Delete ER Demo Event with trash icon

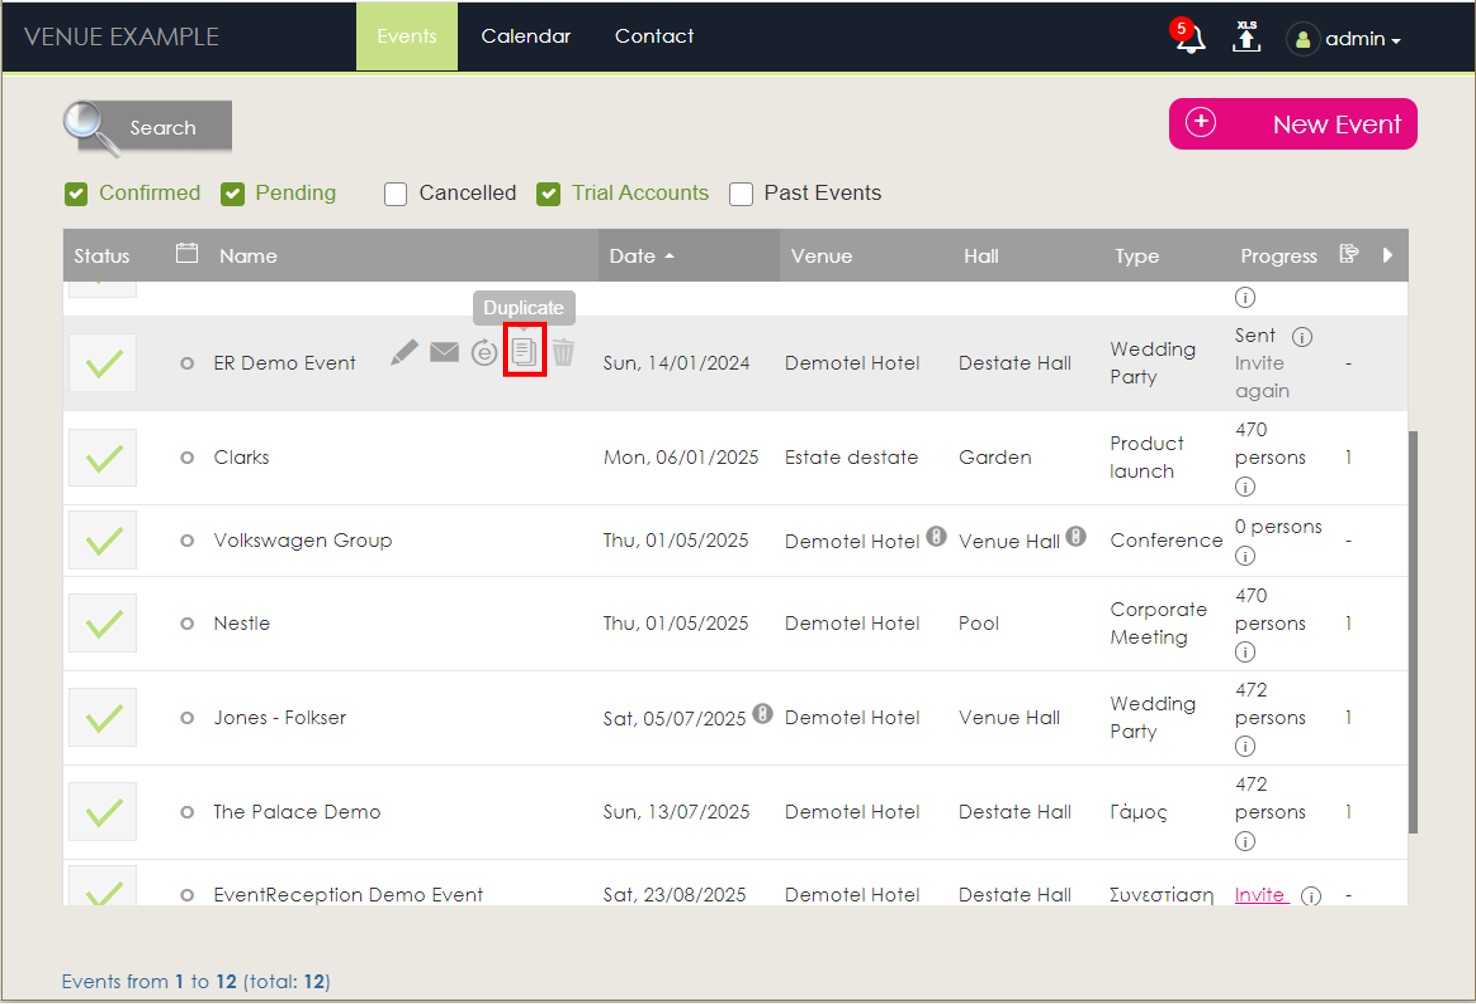click(563, 352)
